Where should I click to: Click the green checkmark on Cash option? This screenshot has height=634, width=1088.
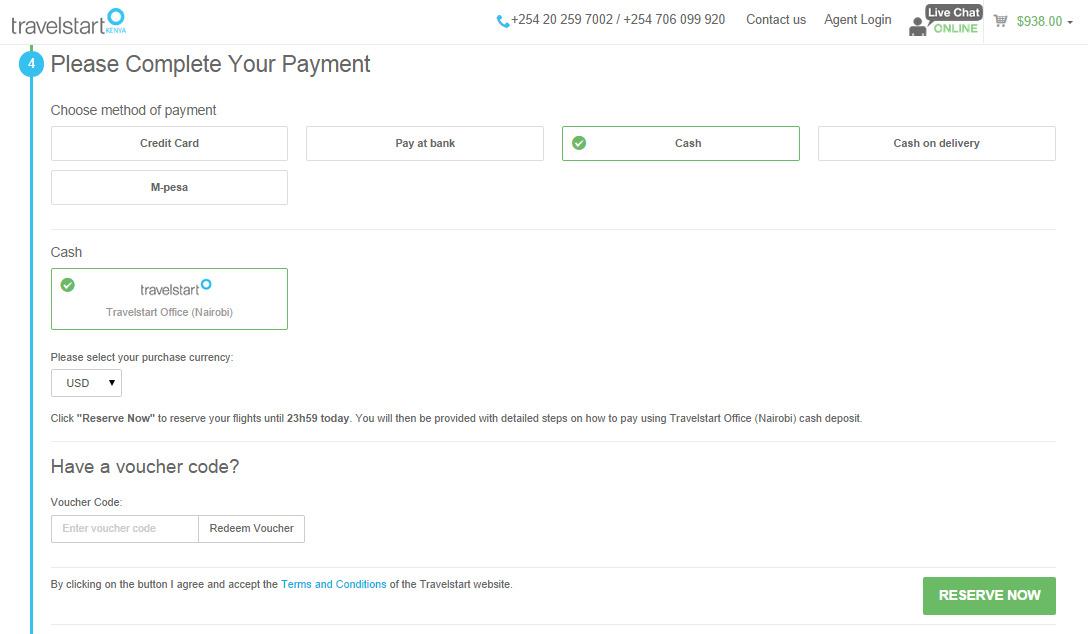579,143
